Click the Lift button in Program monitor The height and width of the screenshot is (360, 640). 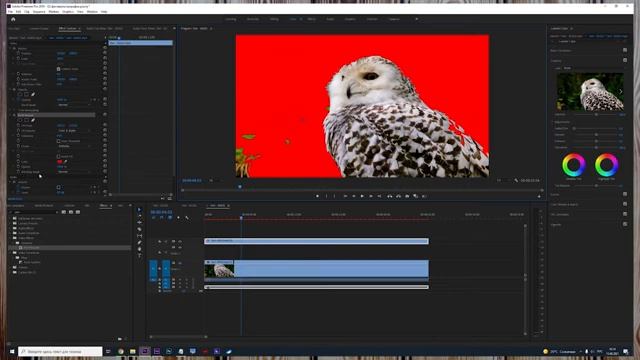click(x=390, y=196)
